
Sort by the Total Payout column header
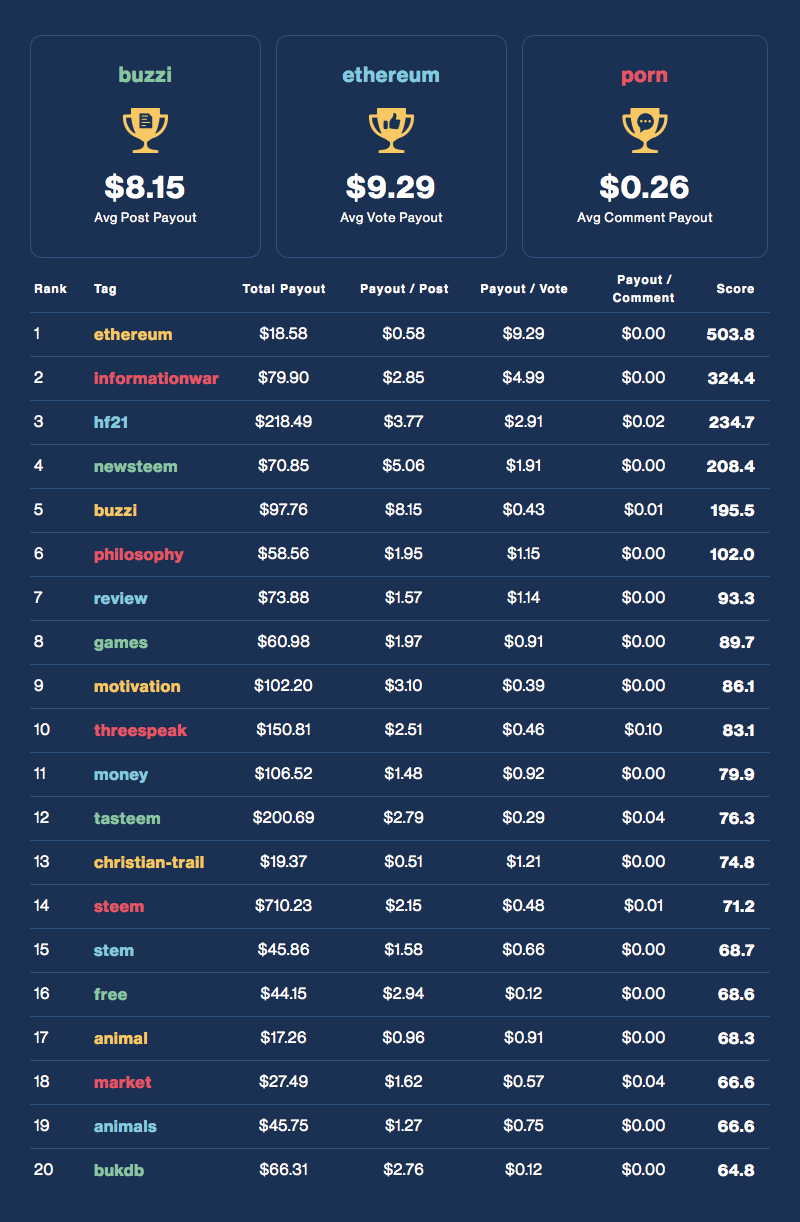click(284, 289)
